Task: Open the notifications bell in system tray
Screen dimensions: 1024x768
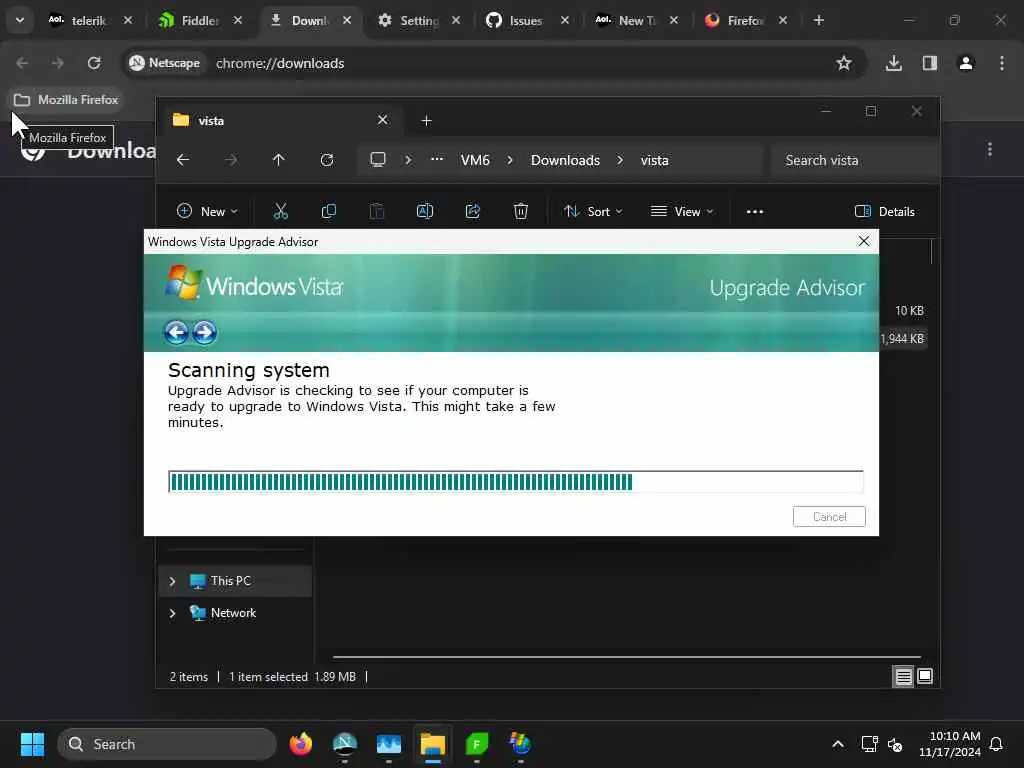Action: point(996,744)
